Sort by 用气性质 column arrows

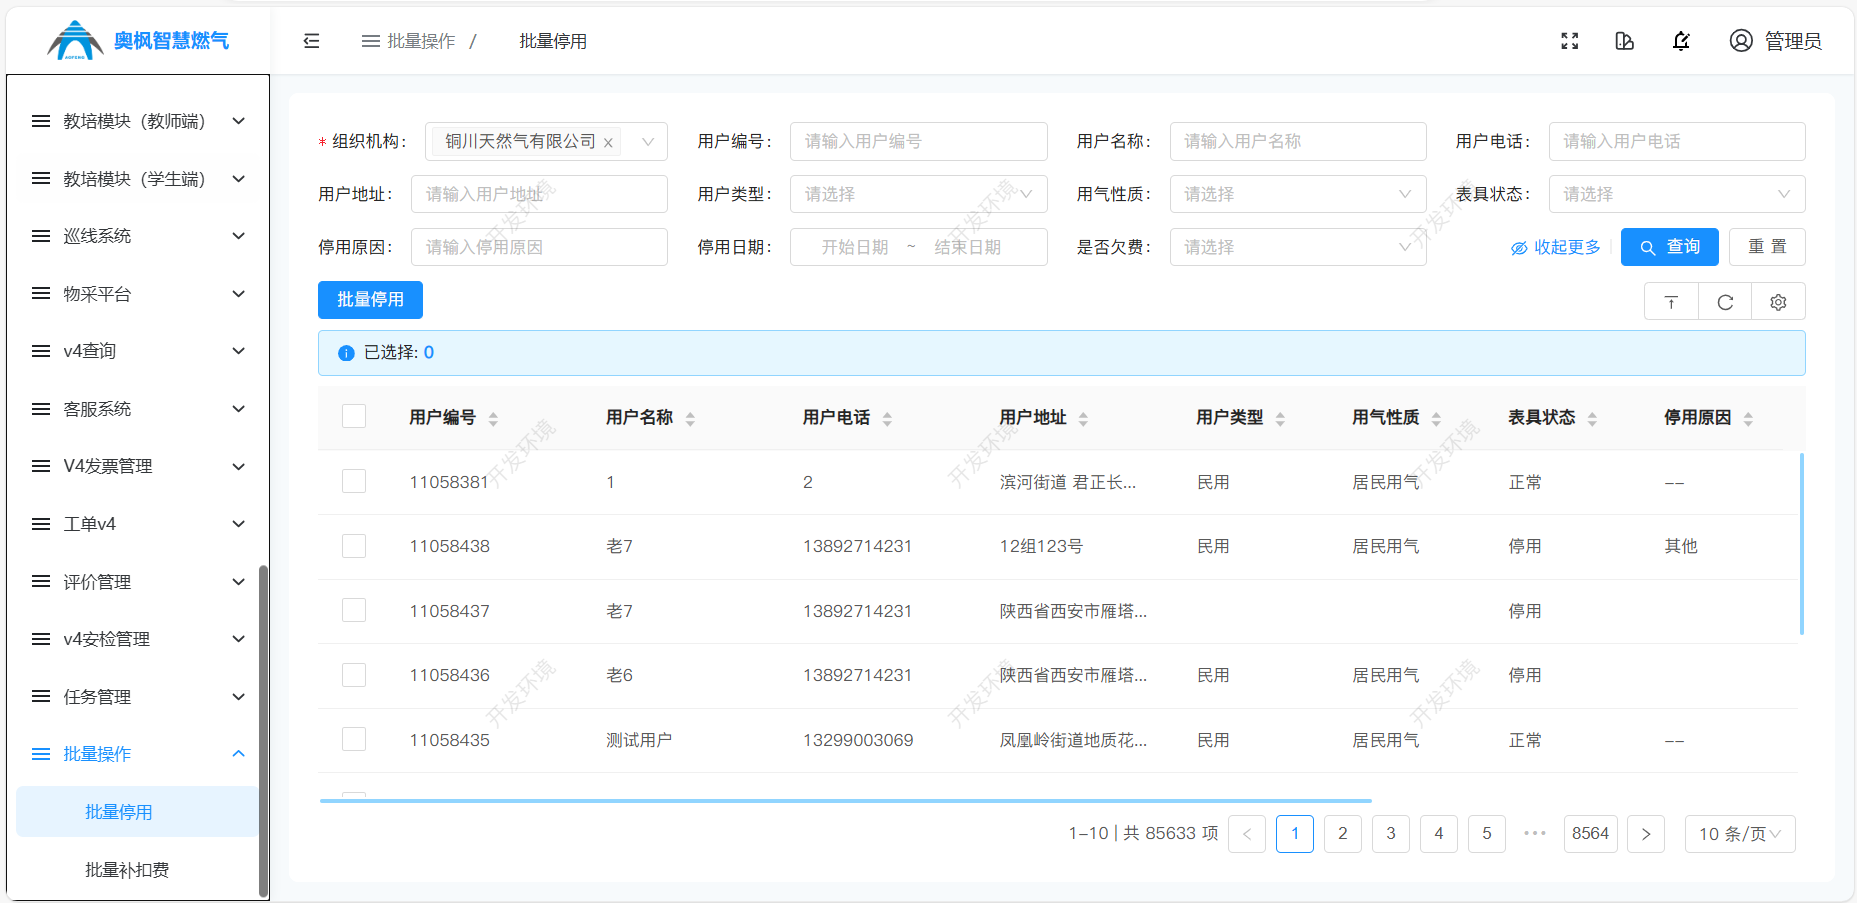(1436, 419)
